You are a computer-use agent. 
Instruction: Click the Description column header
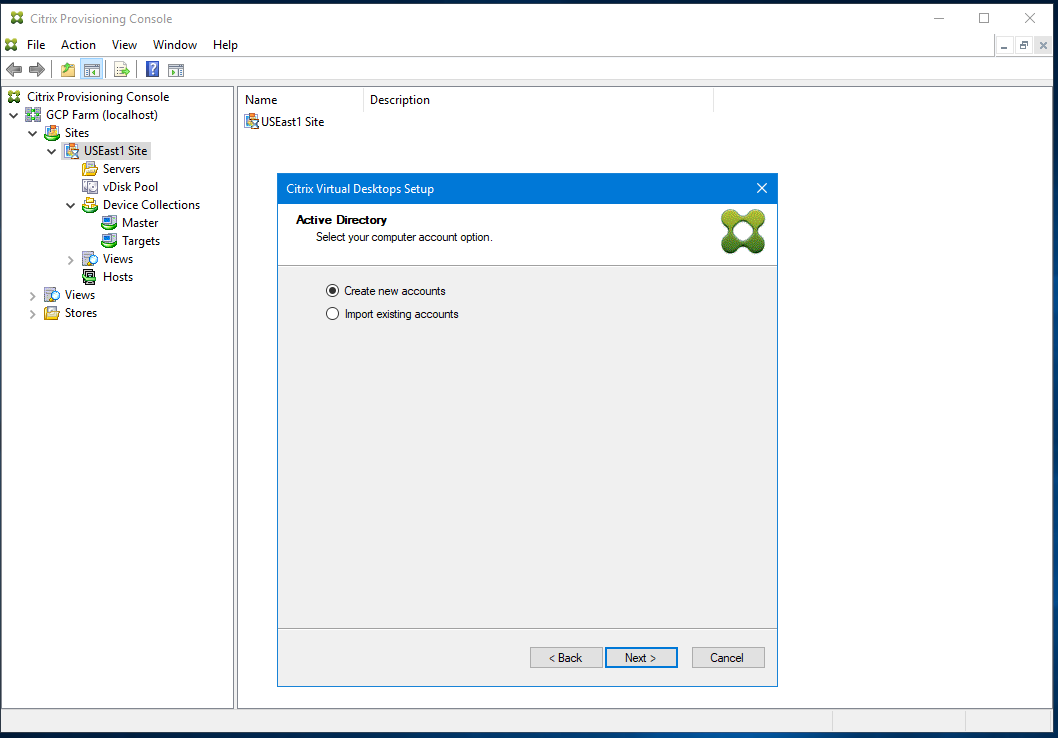pyautogui.click(x=538, y=100)
